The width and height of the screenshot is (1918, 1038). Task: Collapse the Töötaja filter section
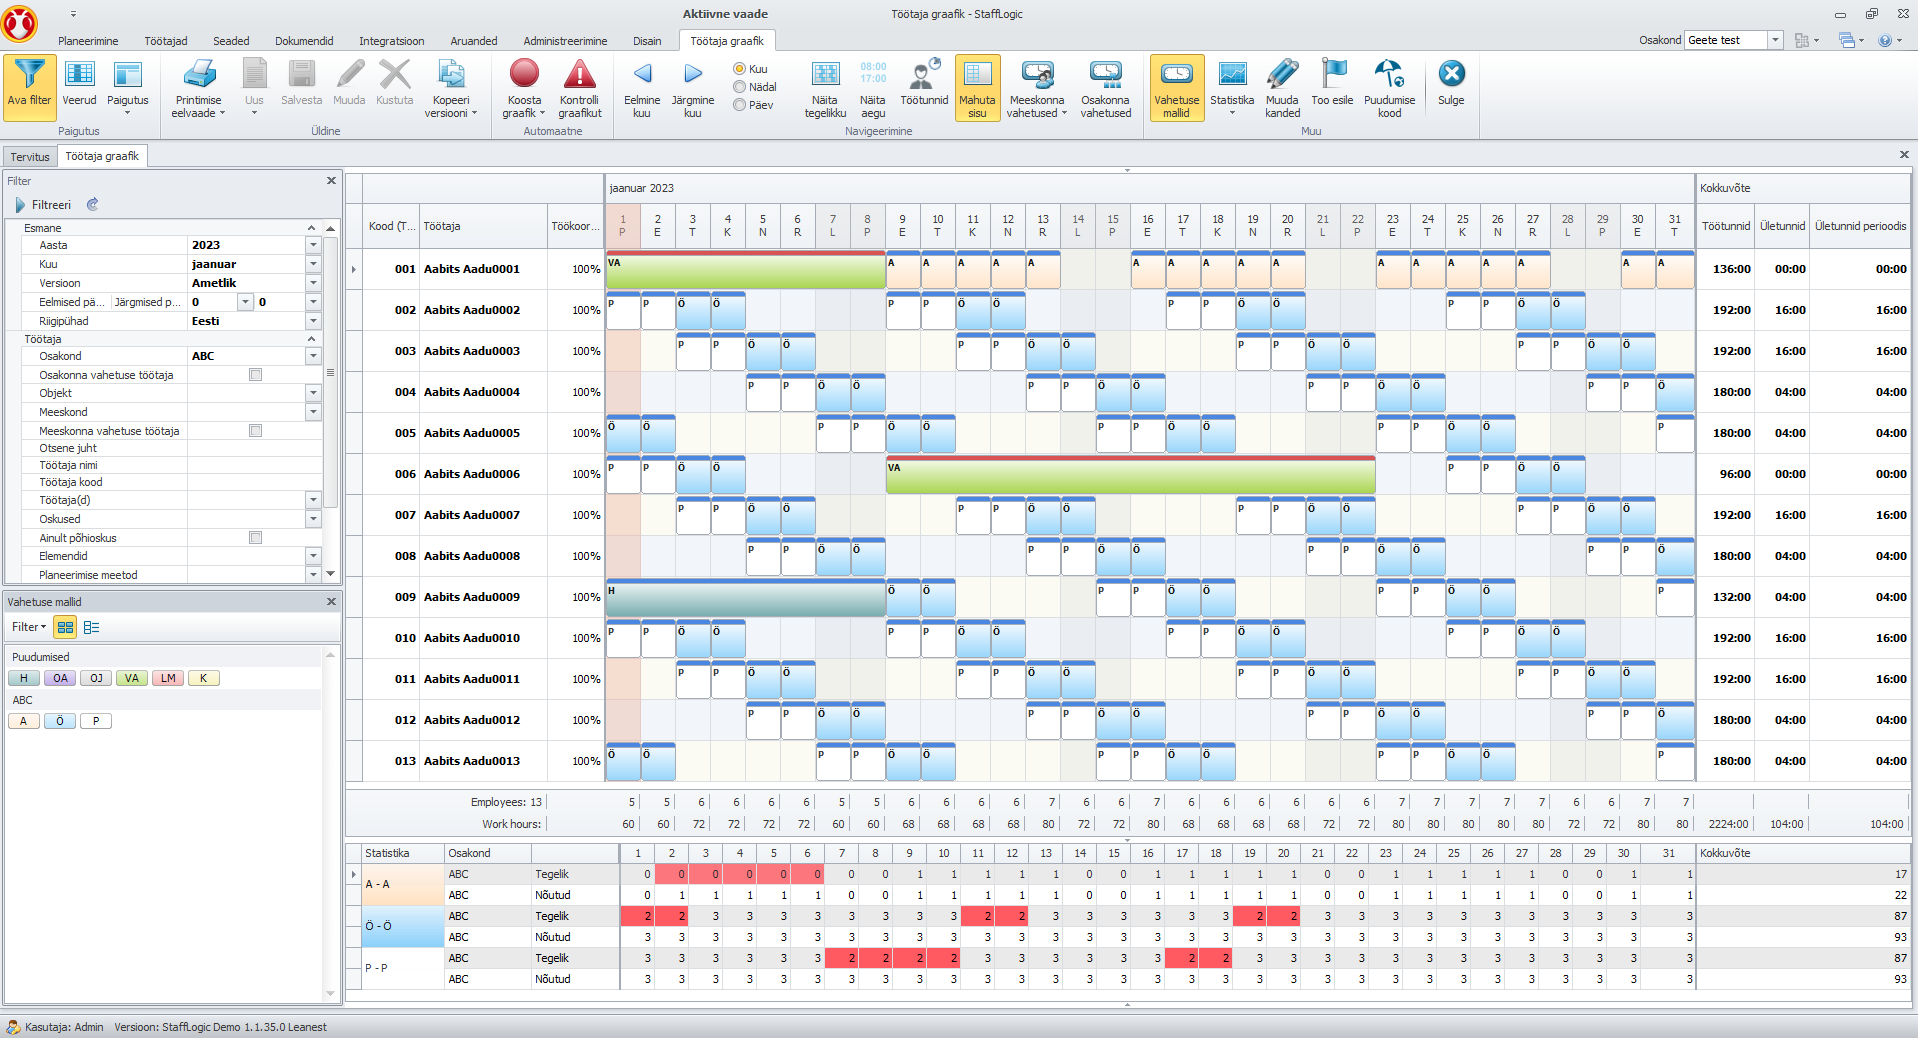coord(311,339)
